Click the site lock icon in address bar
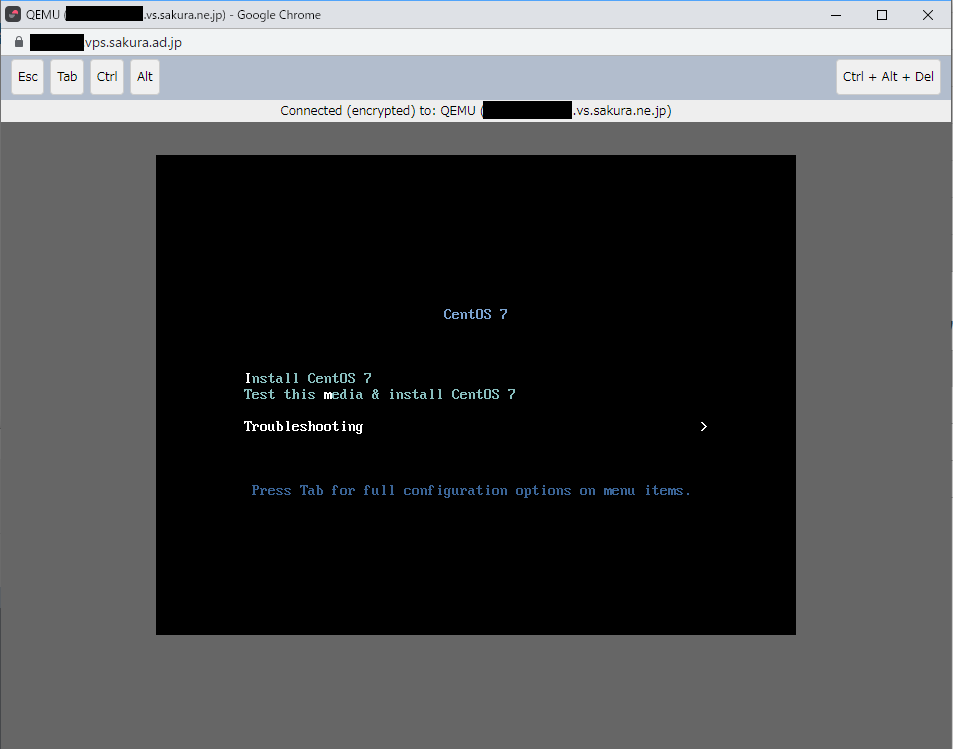The height and width of the screenshot is (749, 953). (19, 42)
